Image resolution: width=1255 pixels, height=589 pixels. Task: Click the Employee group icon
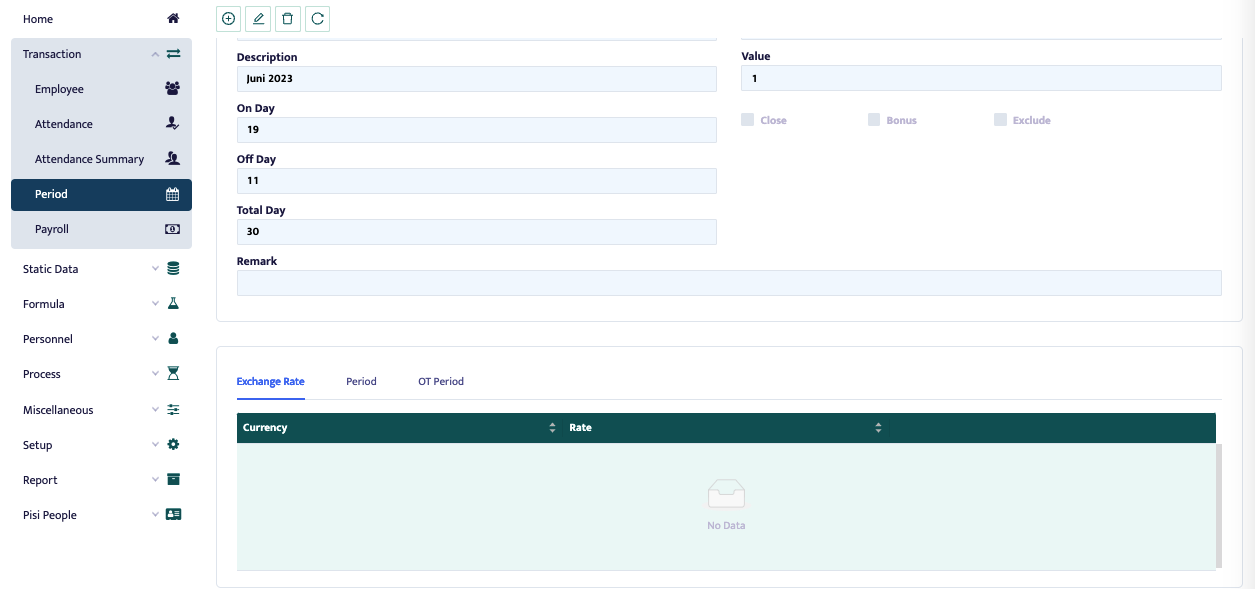[172, 89]
